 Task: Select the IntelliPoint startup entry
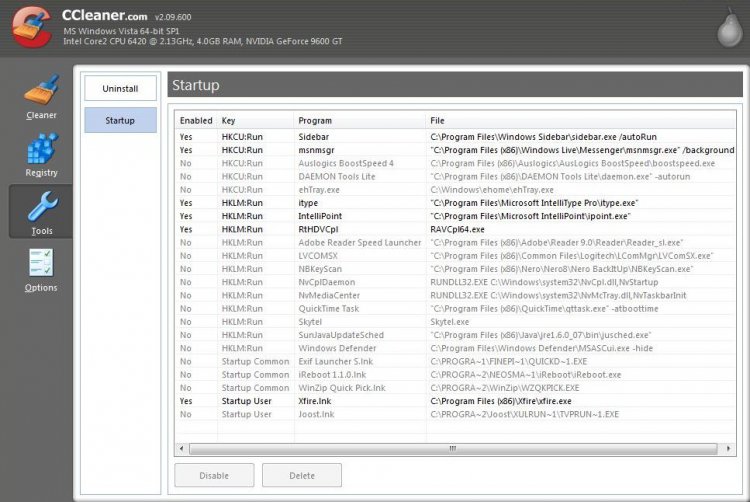[x=455, y=216]
